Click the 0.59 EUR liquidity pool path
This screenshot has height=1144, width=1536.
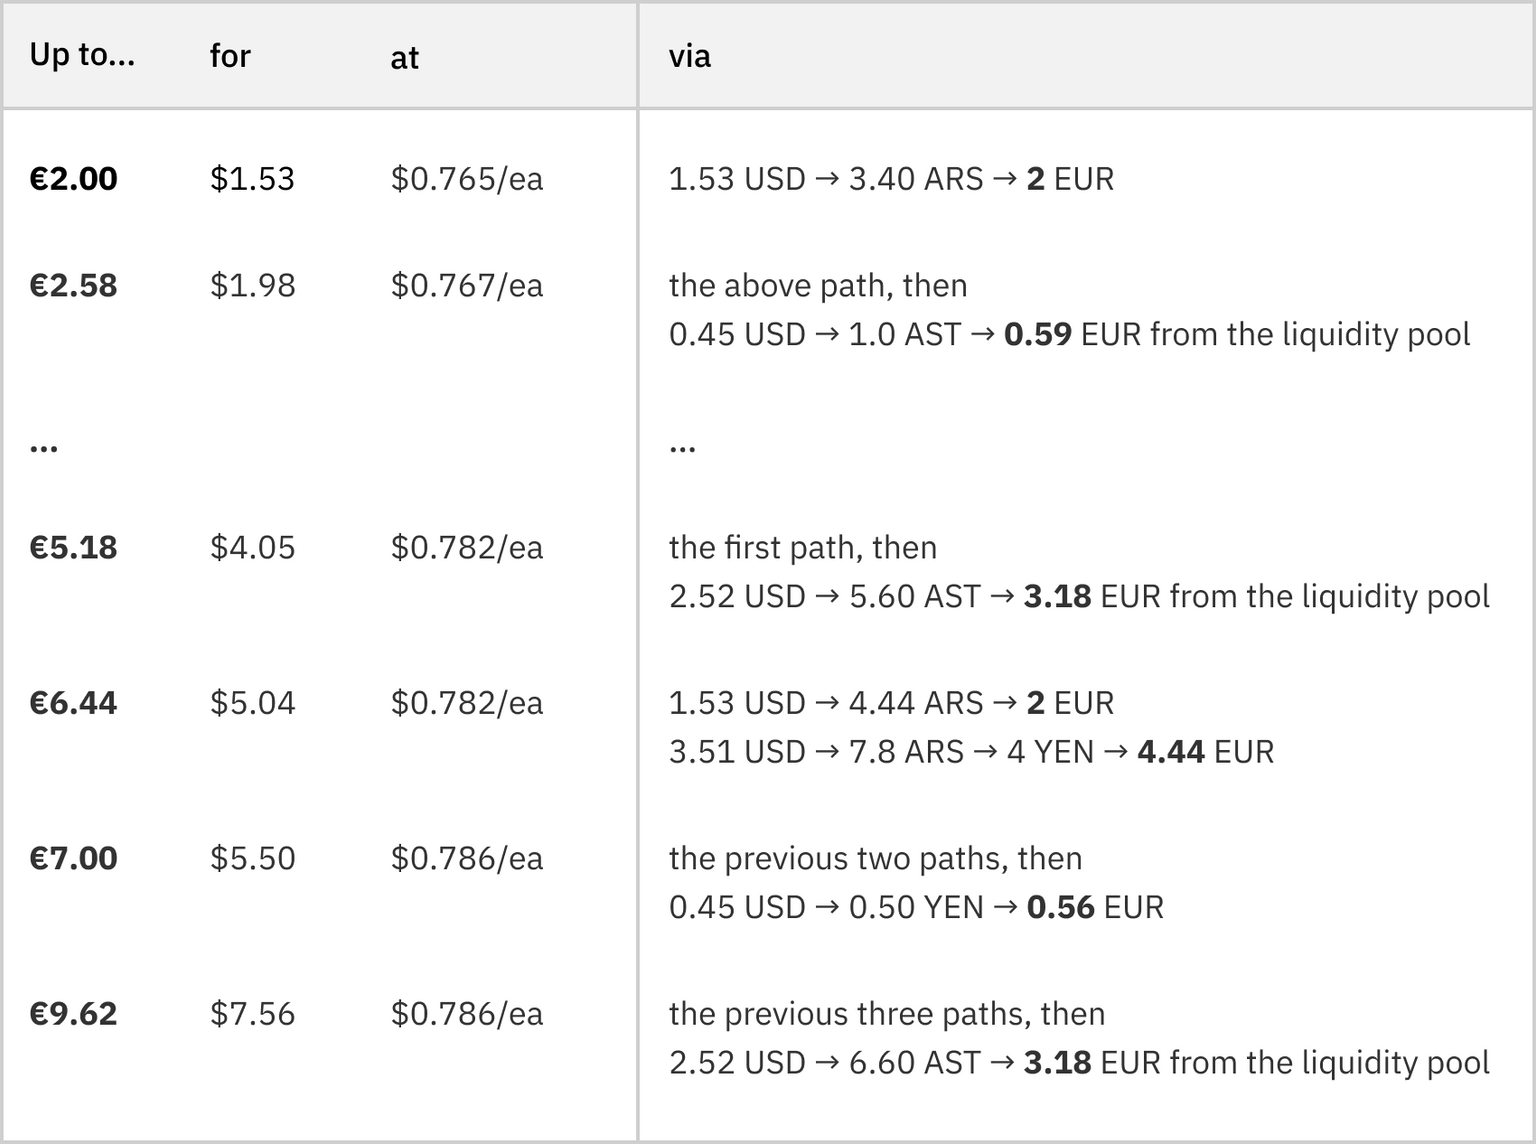coord(1069,334)
